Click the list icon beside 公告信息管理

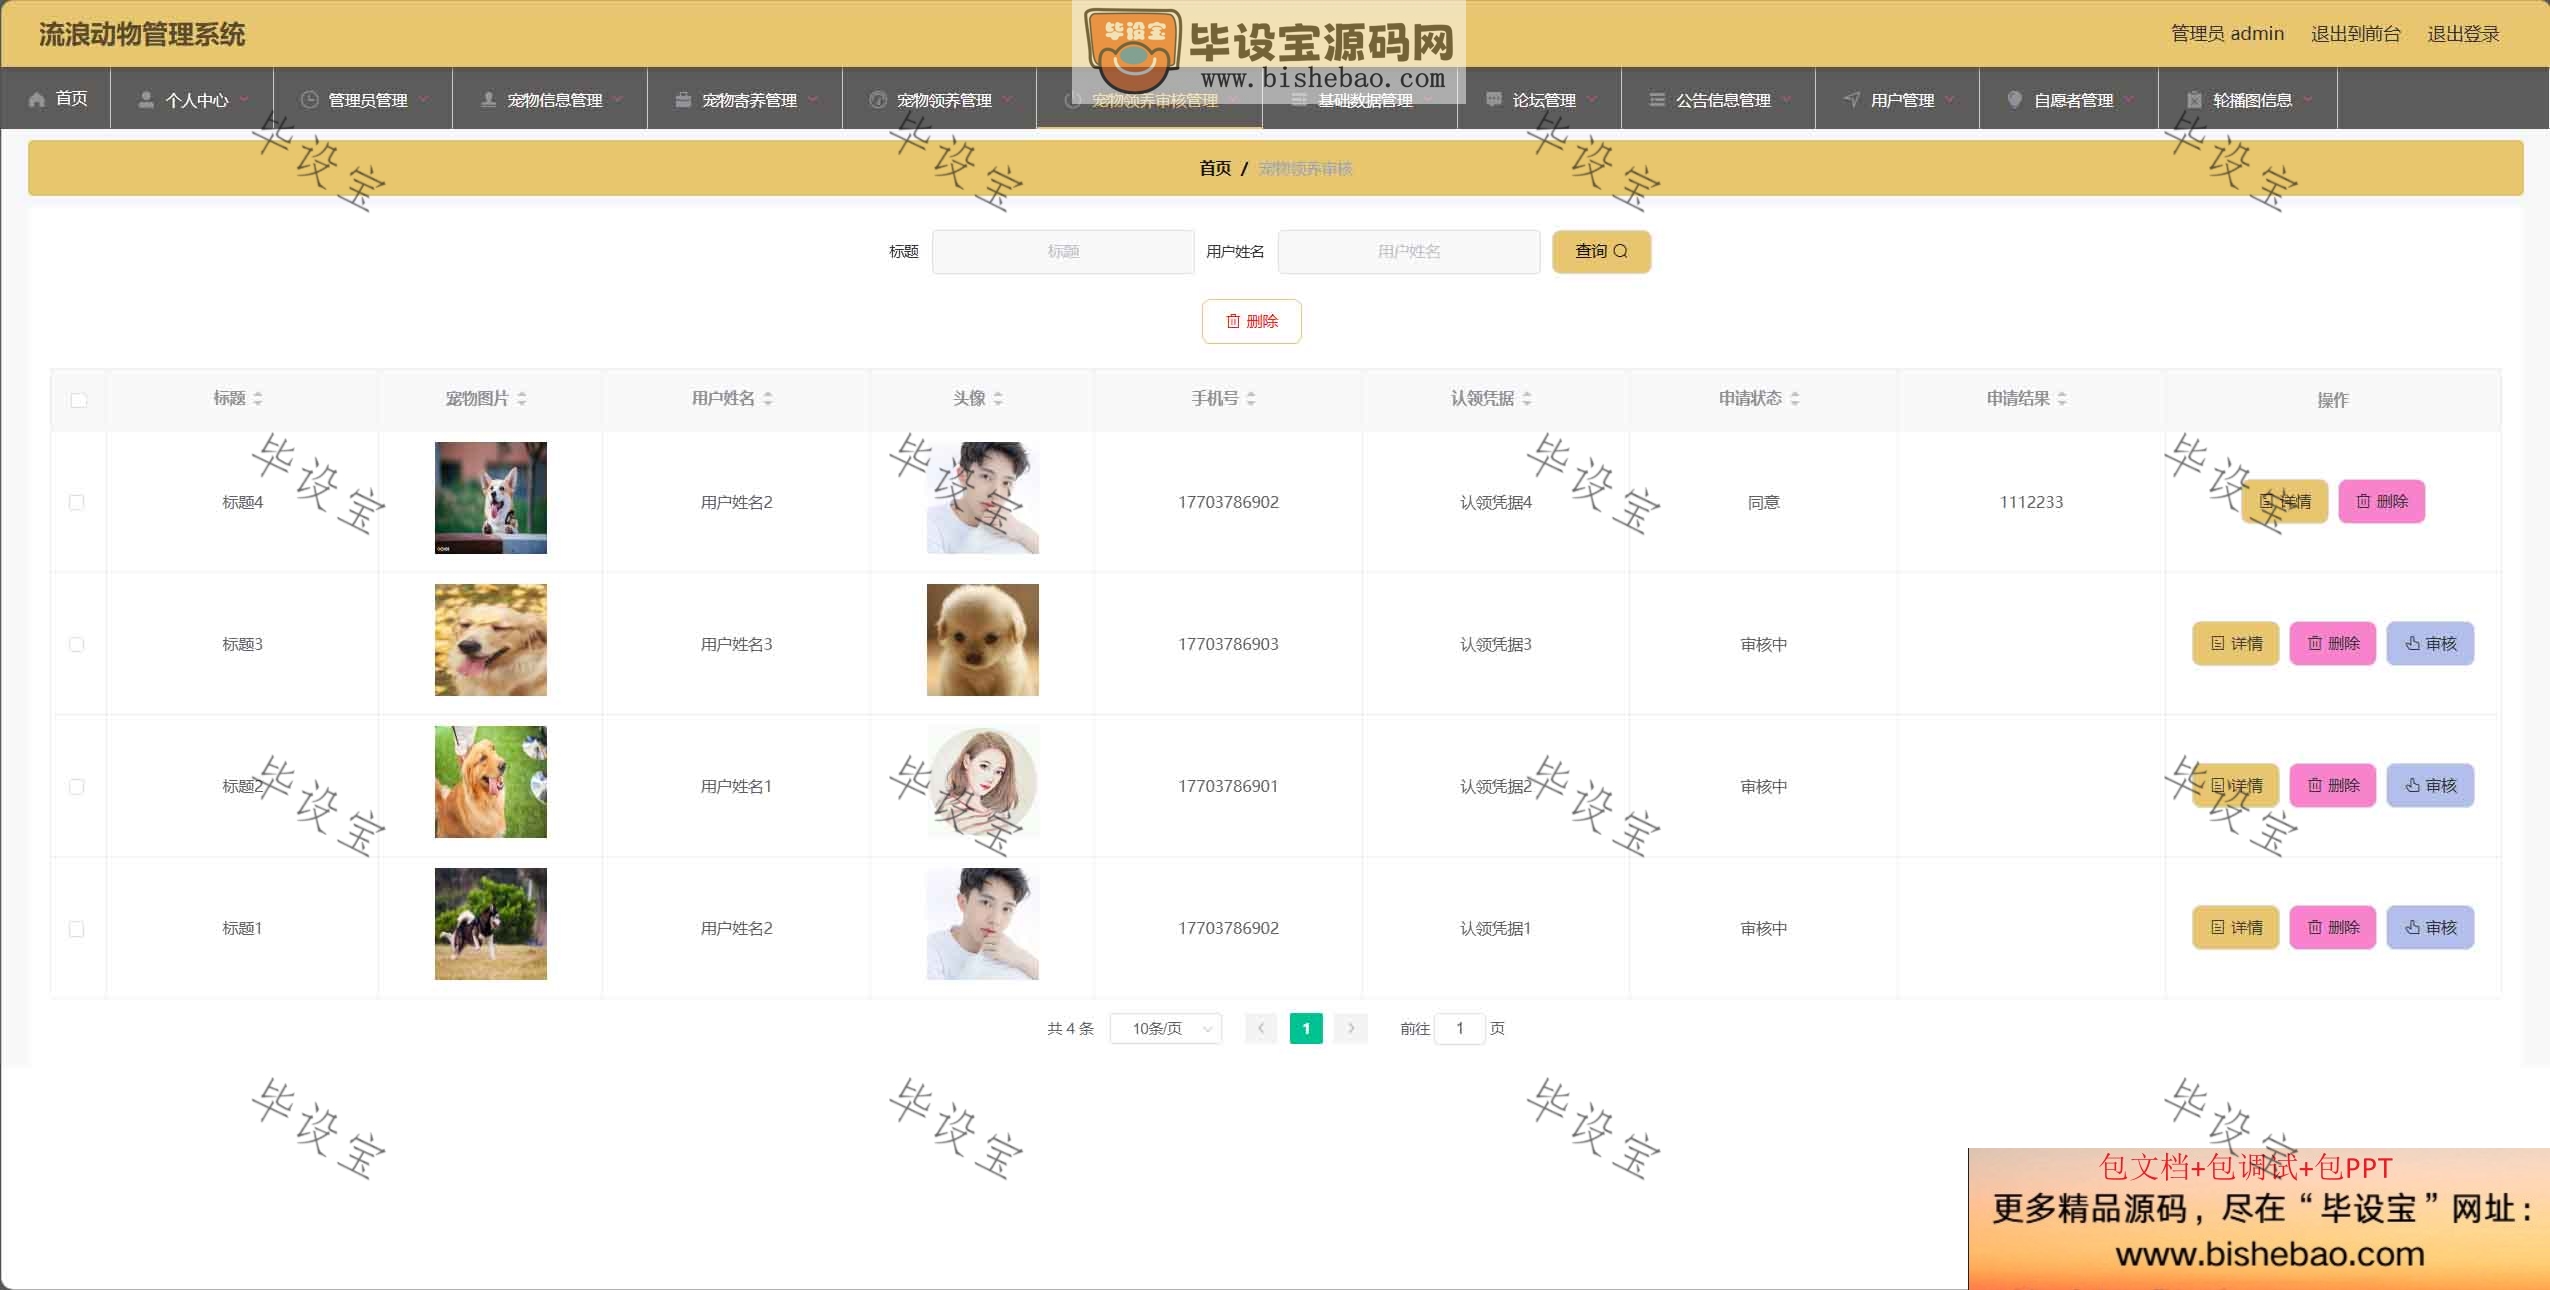tap(1656, 99)
